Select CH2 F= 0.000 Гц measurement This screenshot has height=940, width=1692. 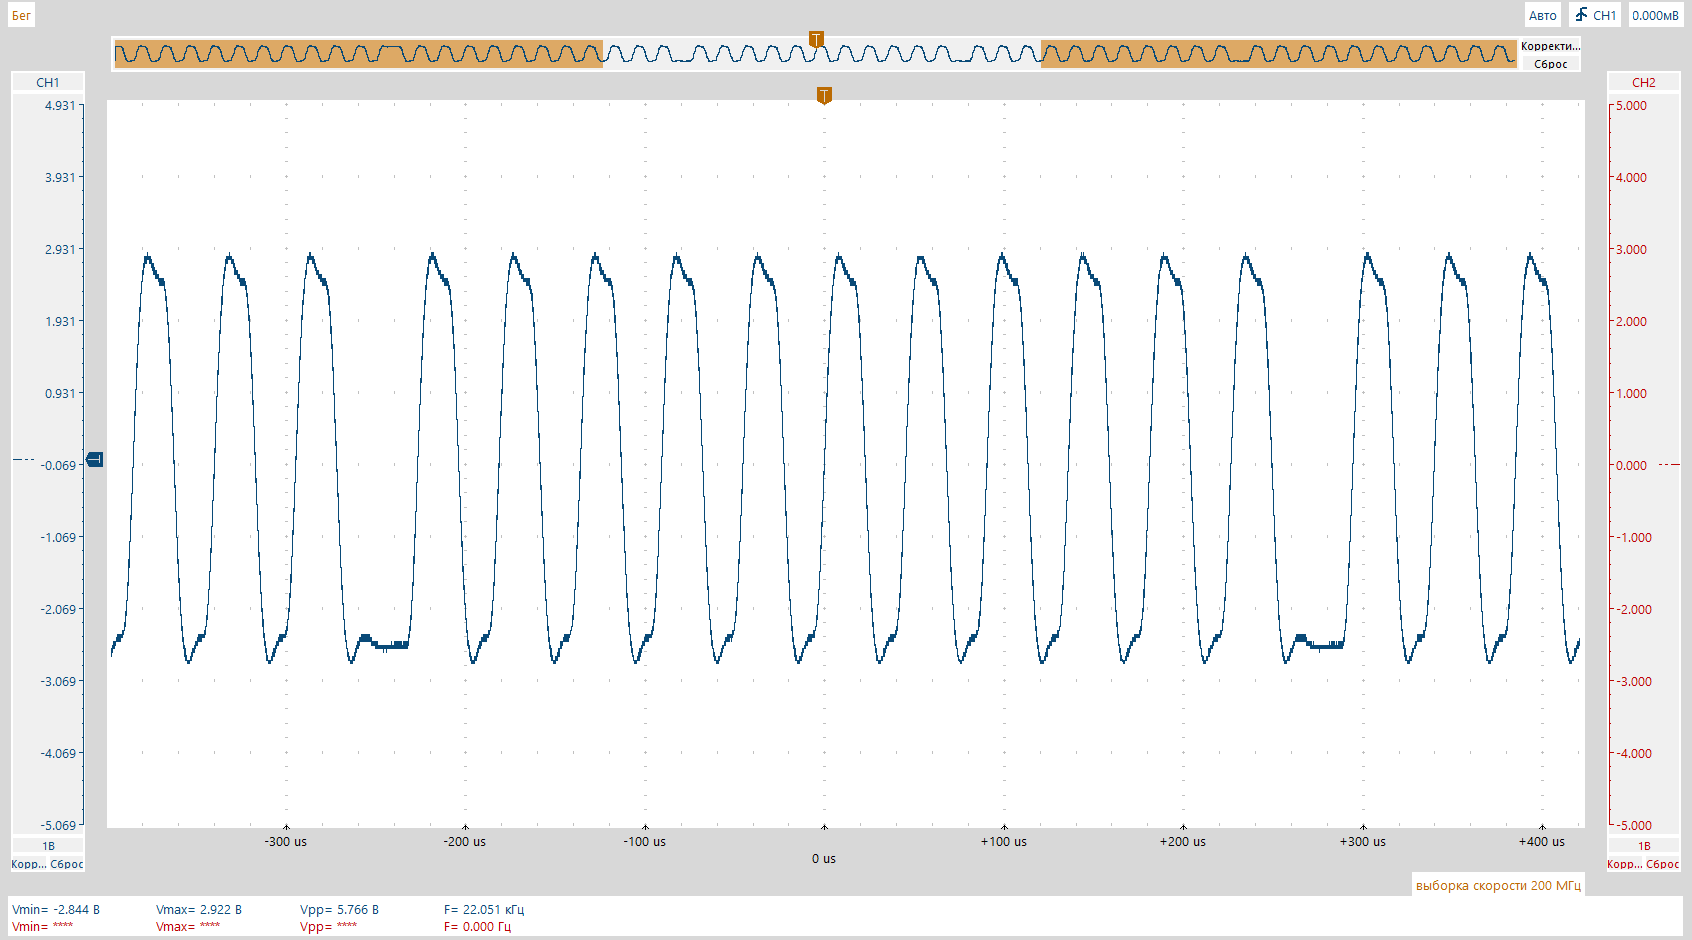477,926
